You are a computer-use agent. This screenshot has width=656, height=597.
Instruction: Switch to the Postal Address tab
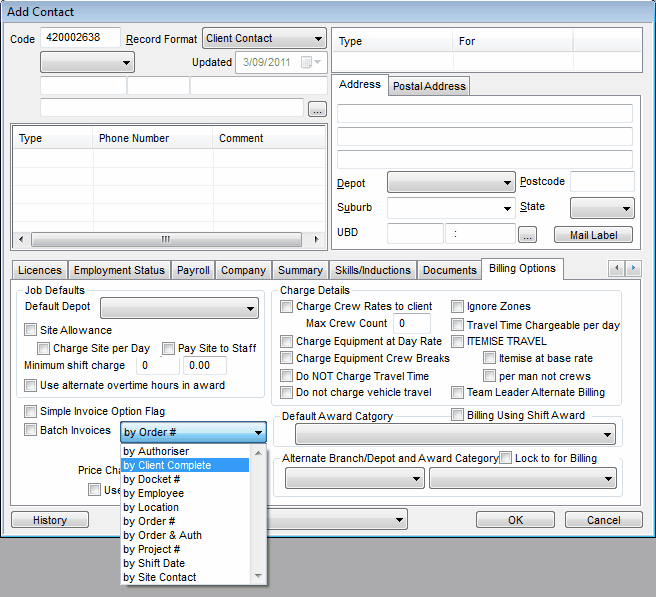(429, 86)
